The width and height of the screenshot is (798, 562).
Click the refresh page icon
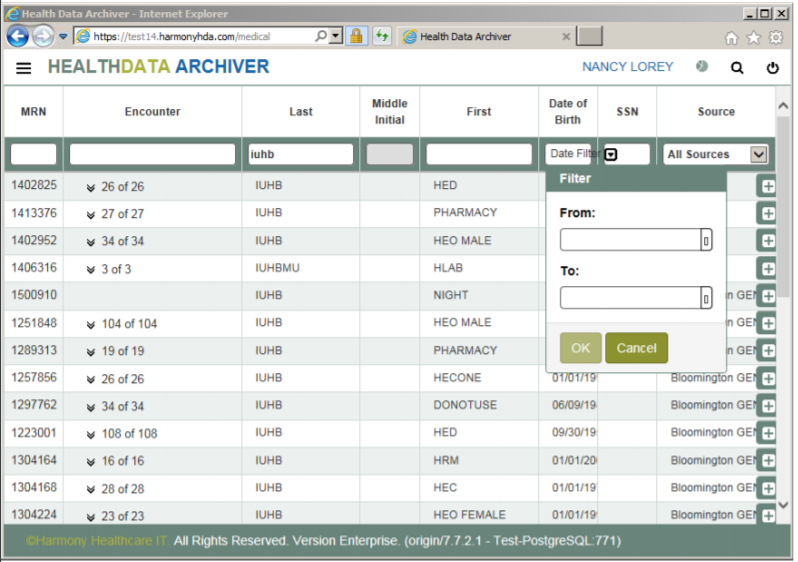(x=382, y=36)
